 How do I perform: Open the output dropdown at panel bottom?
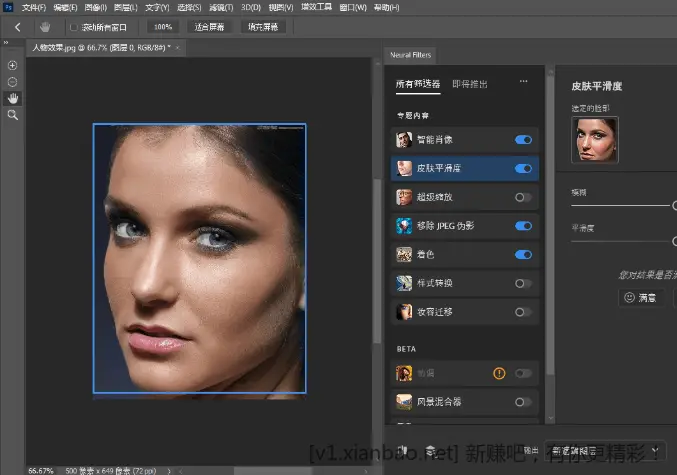tap(604, 451)
